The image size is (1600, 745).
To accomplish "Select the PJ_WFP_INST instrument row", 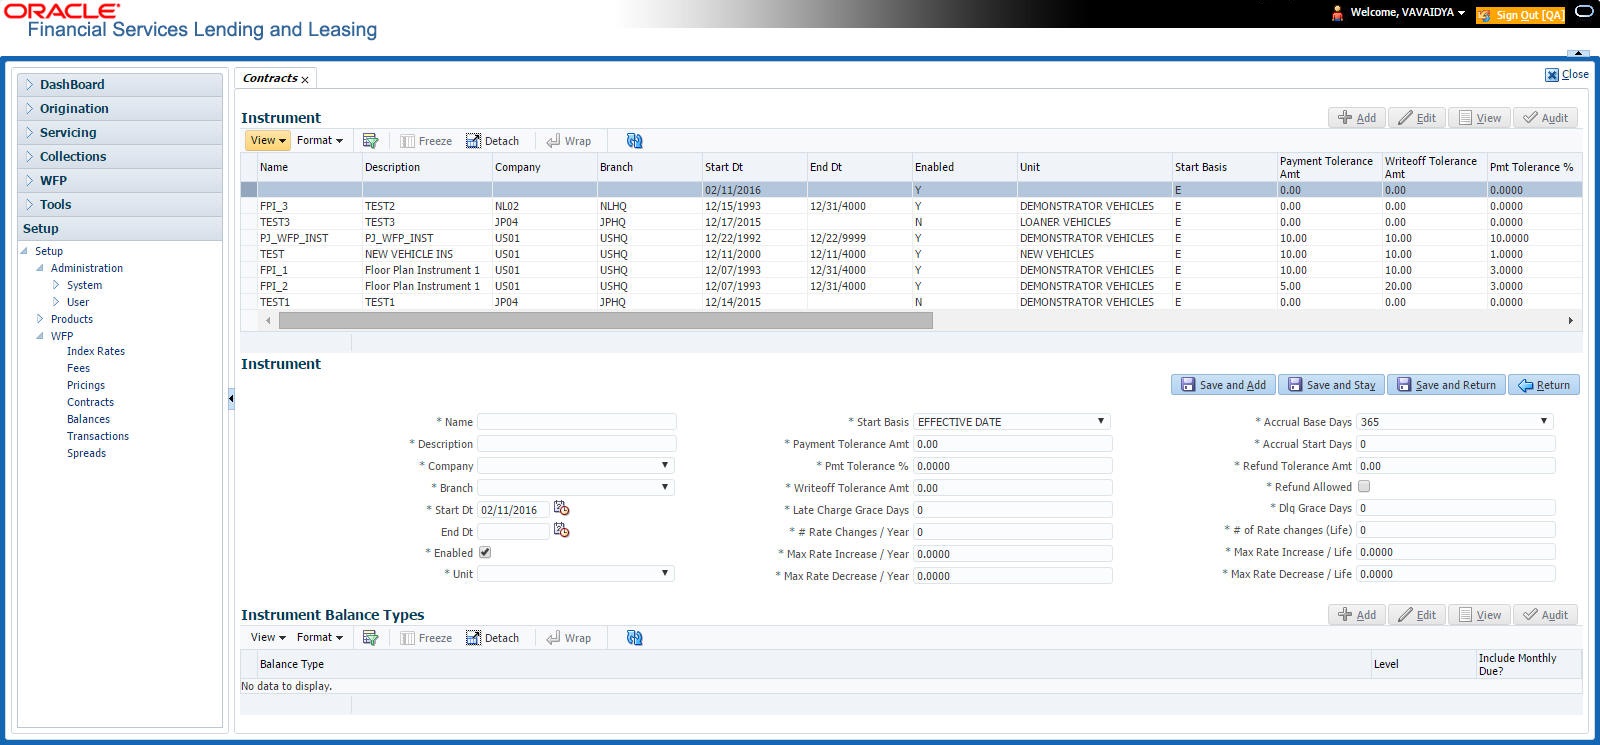I will pos(911,238).
